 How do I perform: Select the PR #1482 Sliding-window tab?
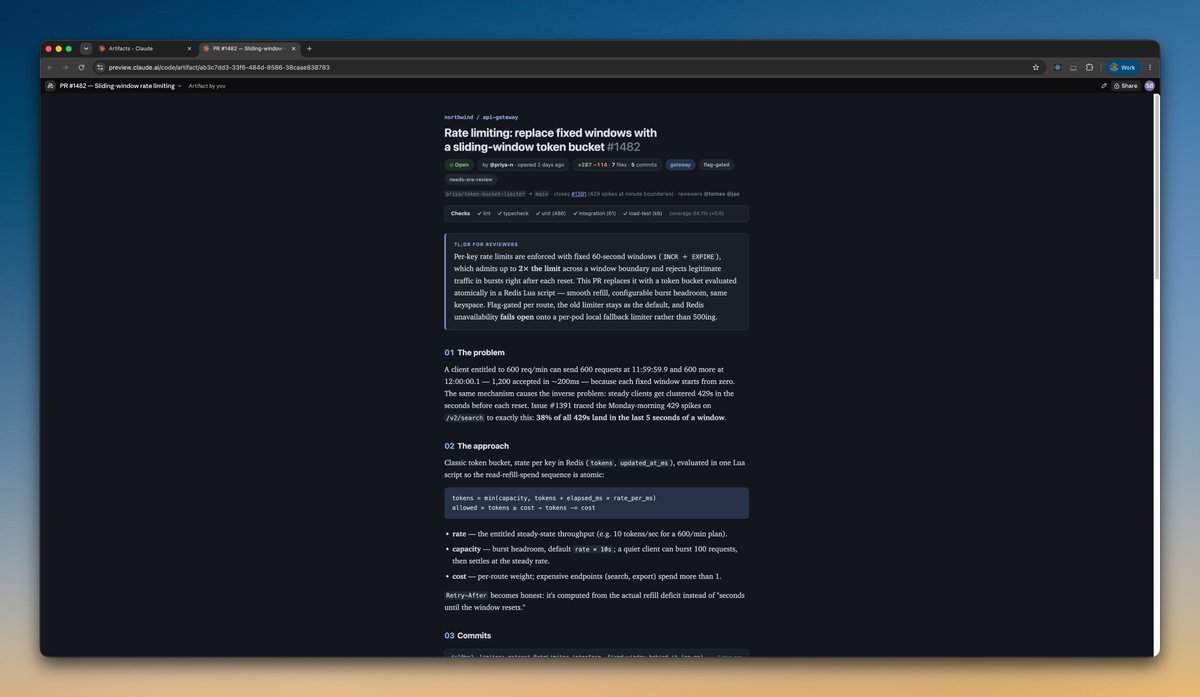[x=249, y=48]
